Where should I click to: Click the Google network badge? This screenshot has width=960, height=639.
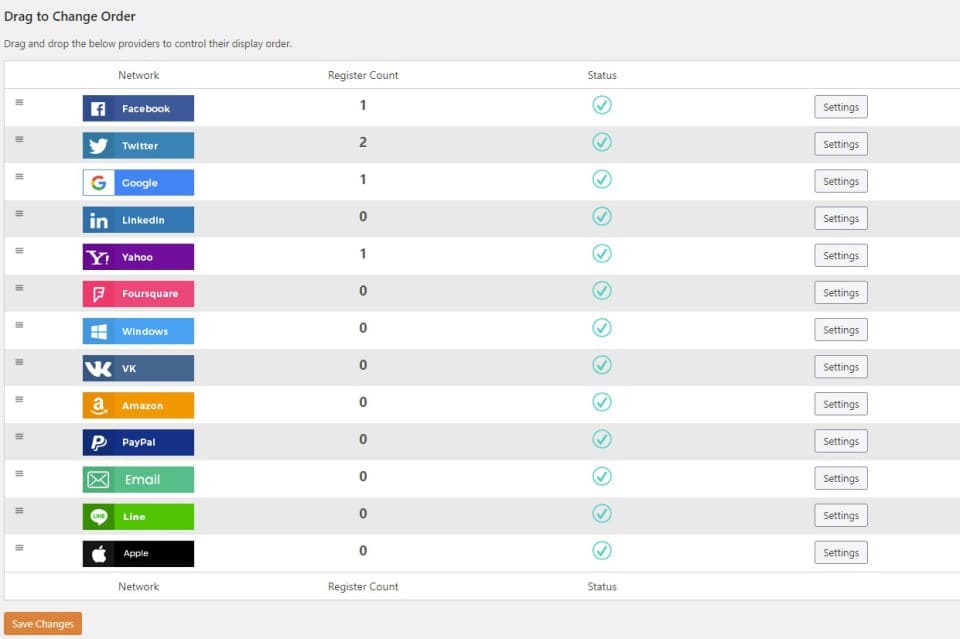coord(138,182)
